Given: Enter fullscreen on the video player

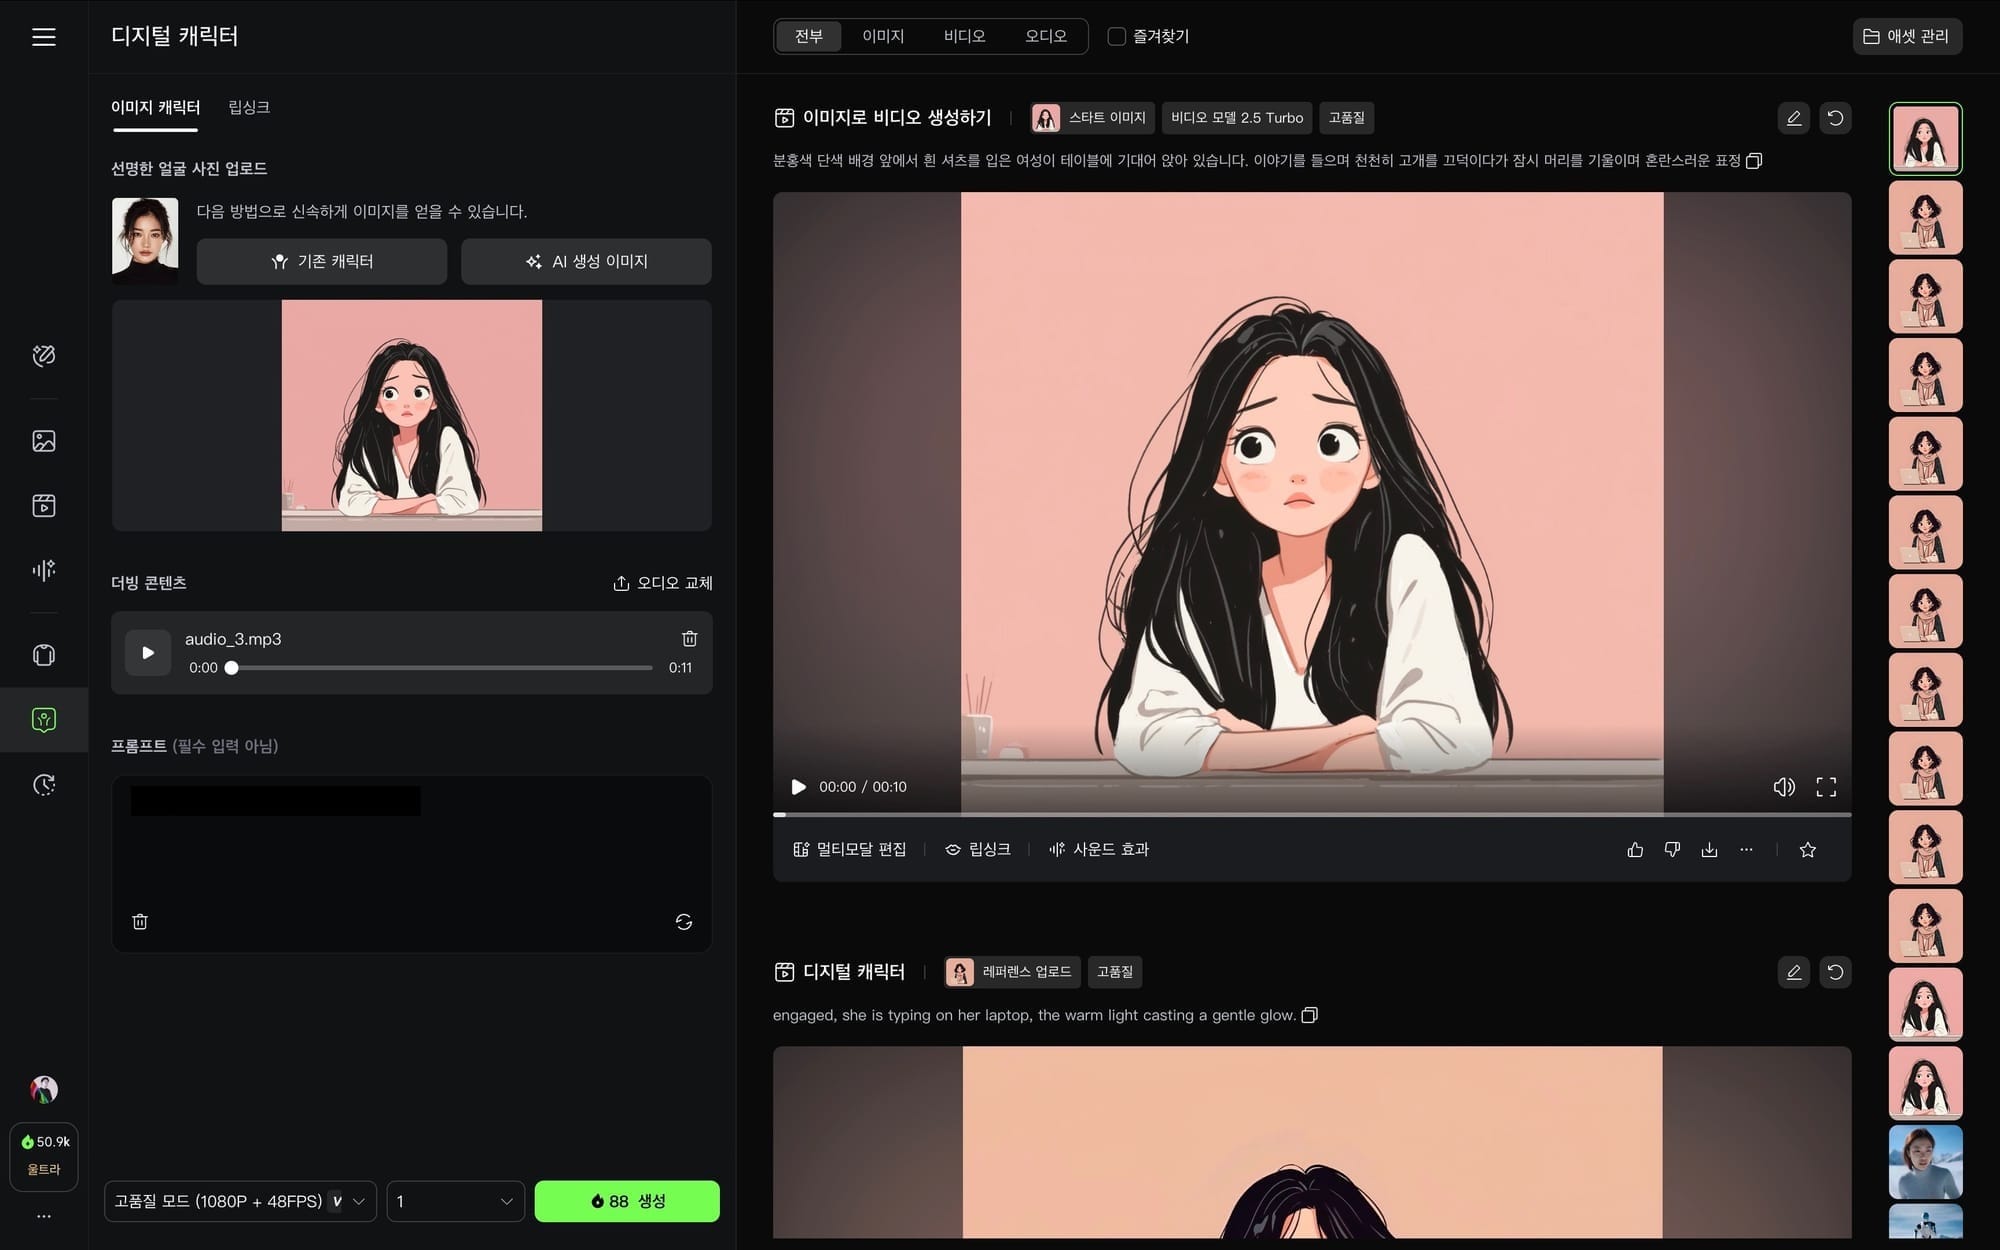Looking at the screenshot, I should pos(1826,787).
